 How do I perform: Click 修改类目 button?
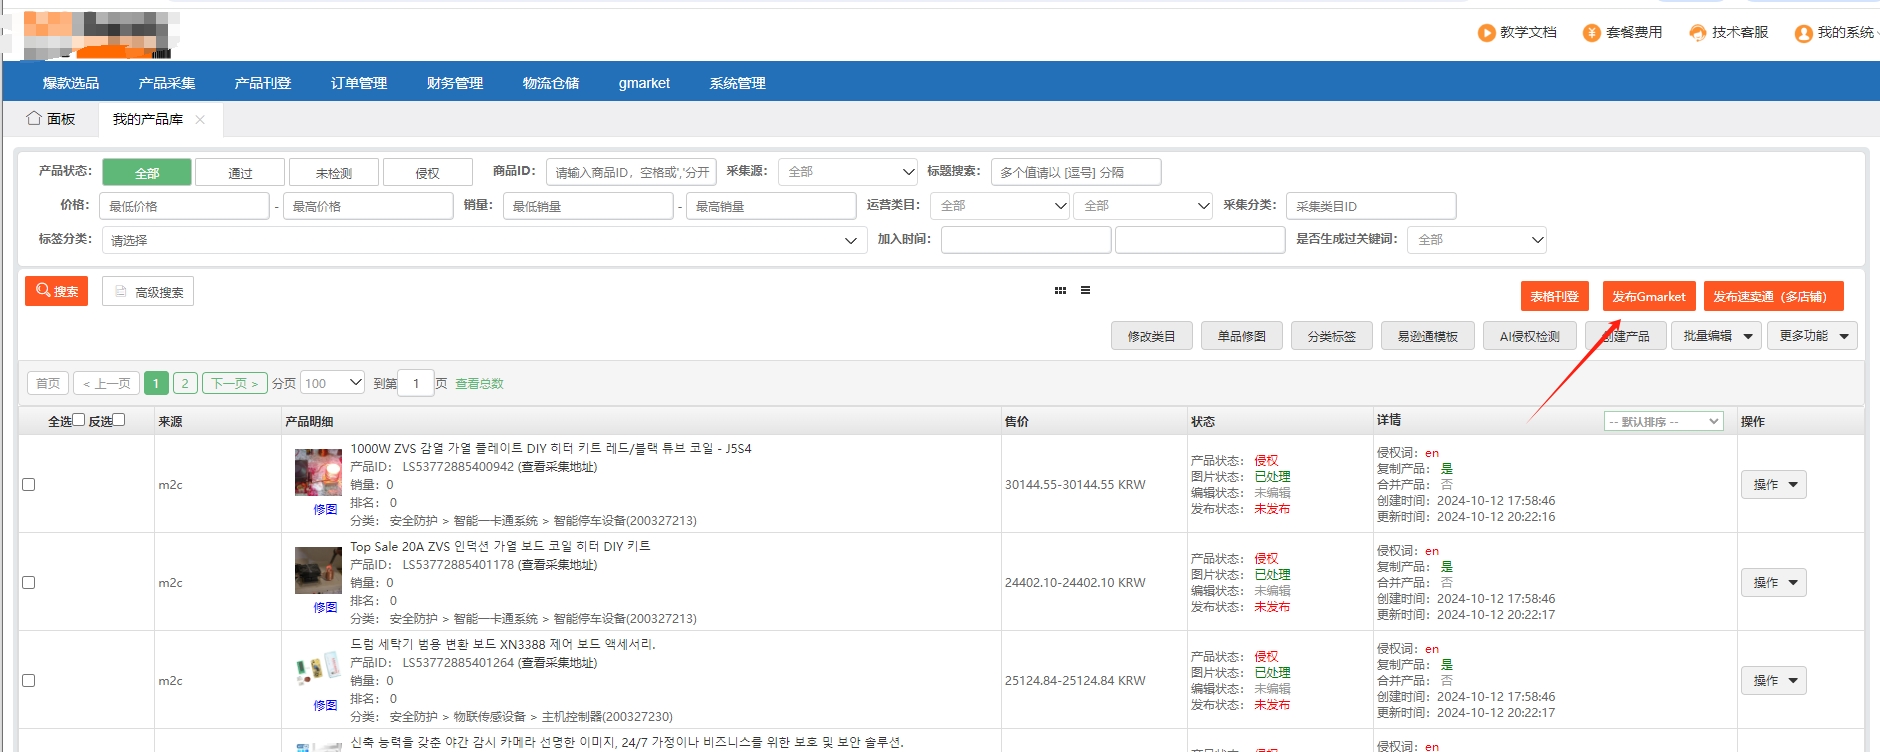[x=1152, y=336]
